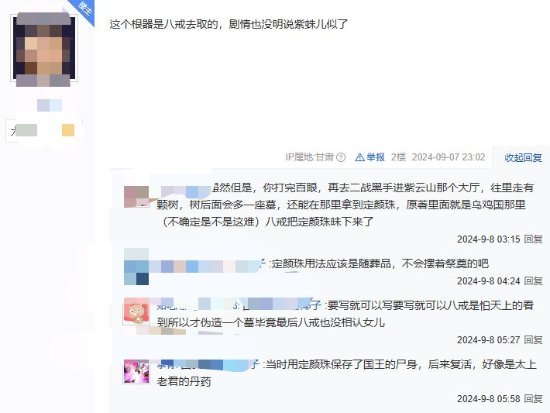Reply to the 2024-9-8 05:27 comment
The image size is (550, 413).
(533, 340)
